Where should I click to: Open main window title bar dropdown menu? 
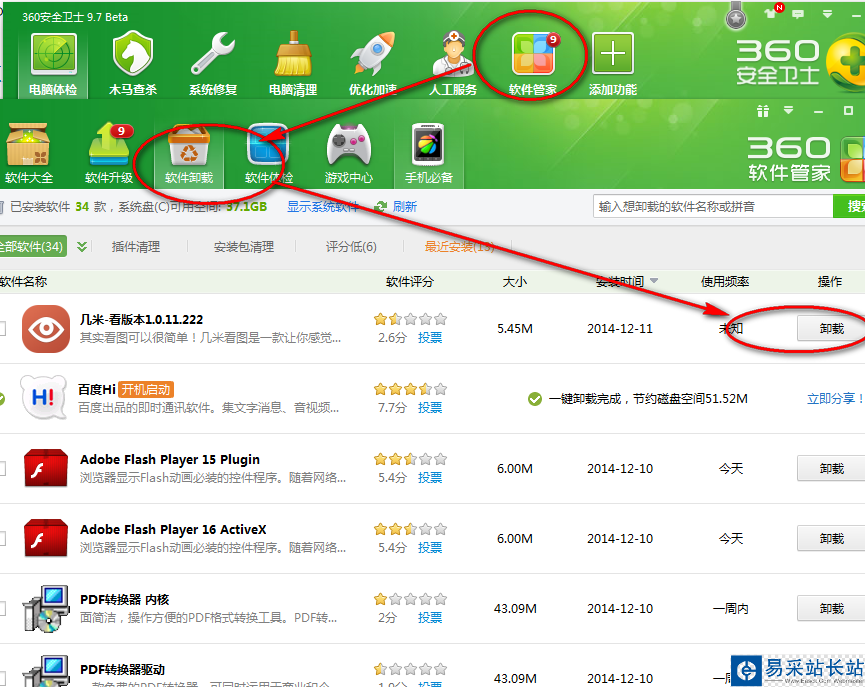coord(827,14)
